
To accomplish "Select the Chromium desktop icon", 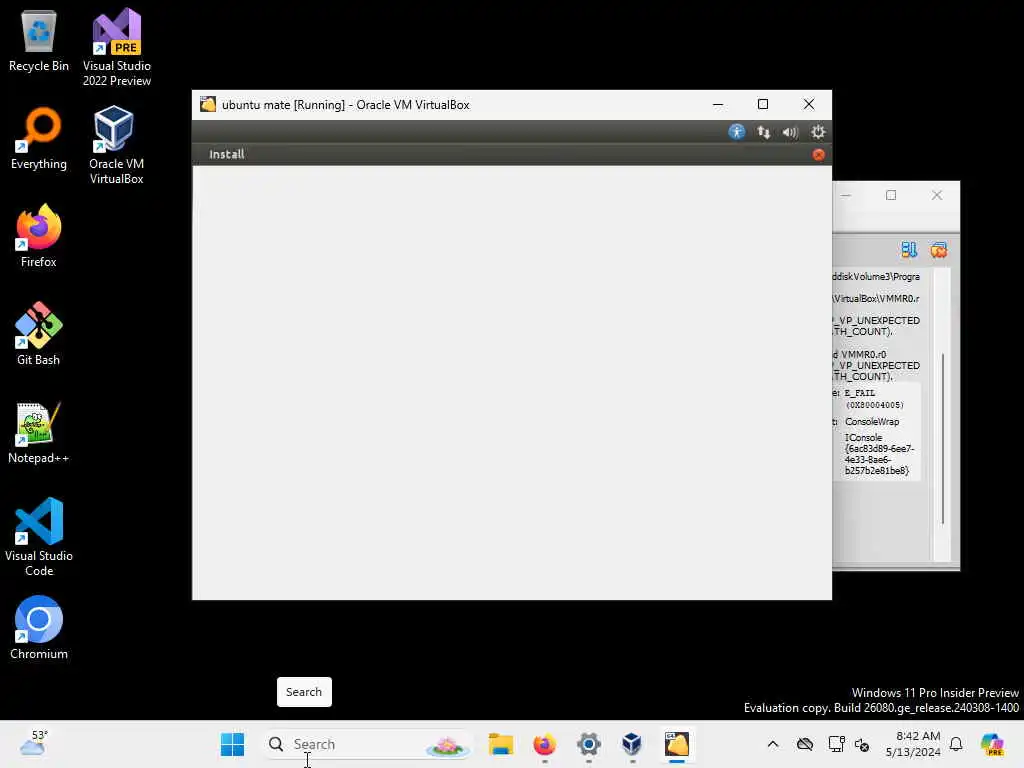I will pos(39,628).
